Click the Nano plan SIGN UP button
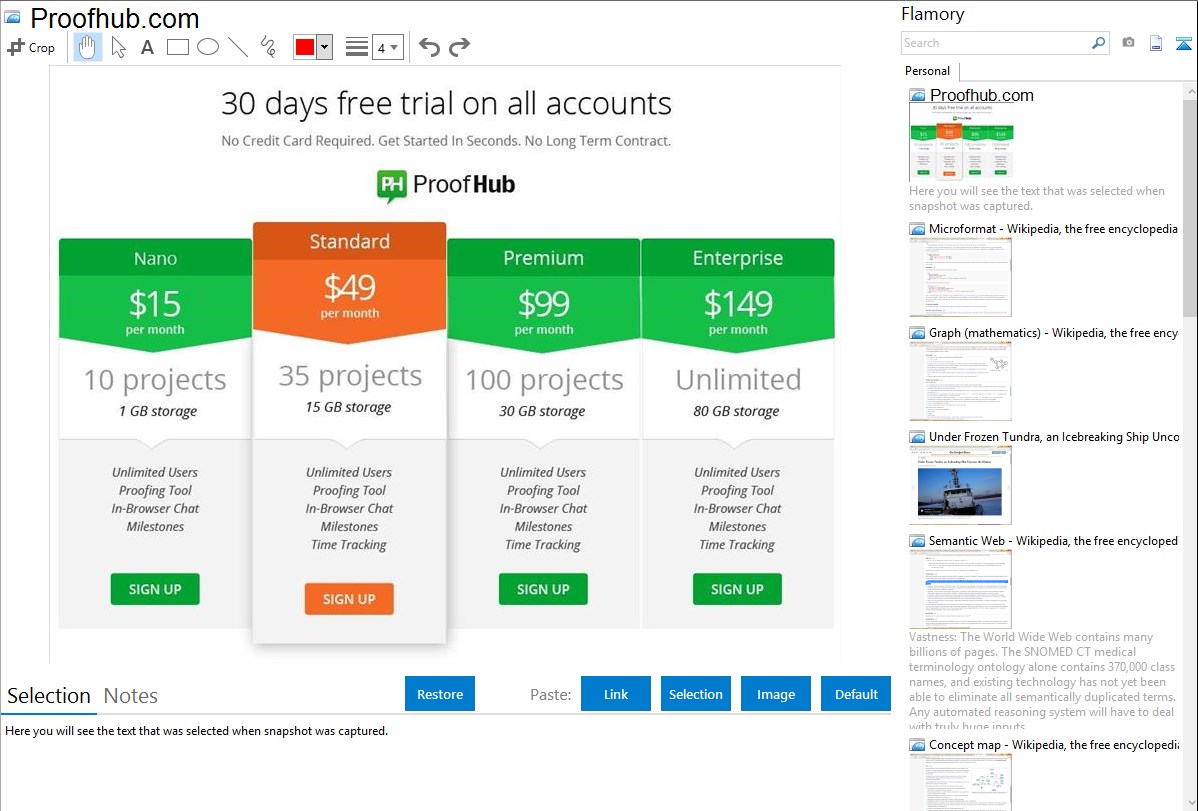 tap(155, 589)
